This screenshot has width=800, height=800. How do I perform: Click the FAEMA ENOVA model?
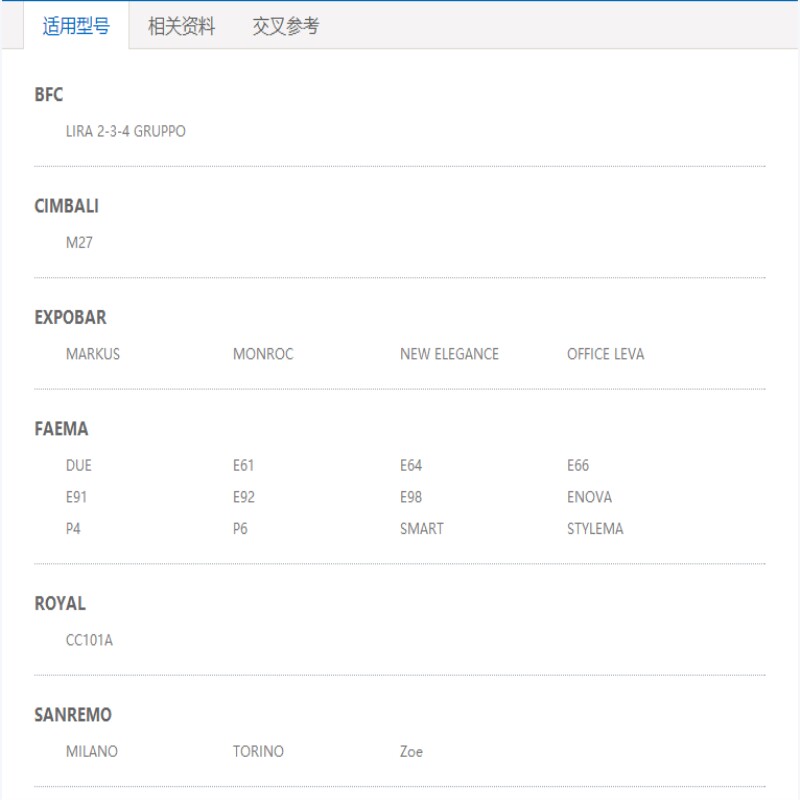point(589,497)
